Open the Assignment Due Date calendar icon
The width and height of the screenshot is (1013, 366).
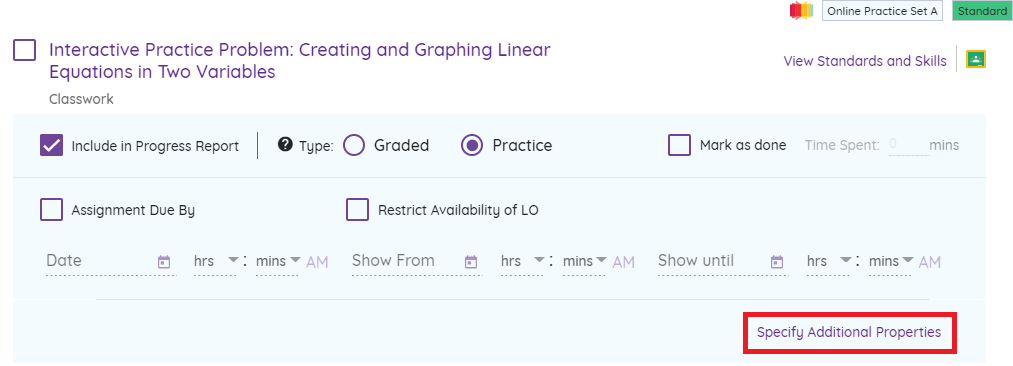(164, 261)
